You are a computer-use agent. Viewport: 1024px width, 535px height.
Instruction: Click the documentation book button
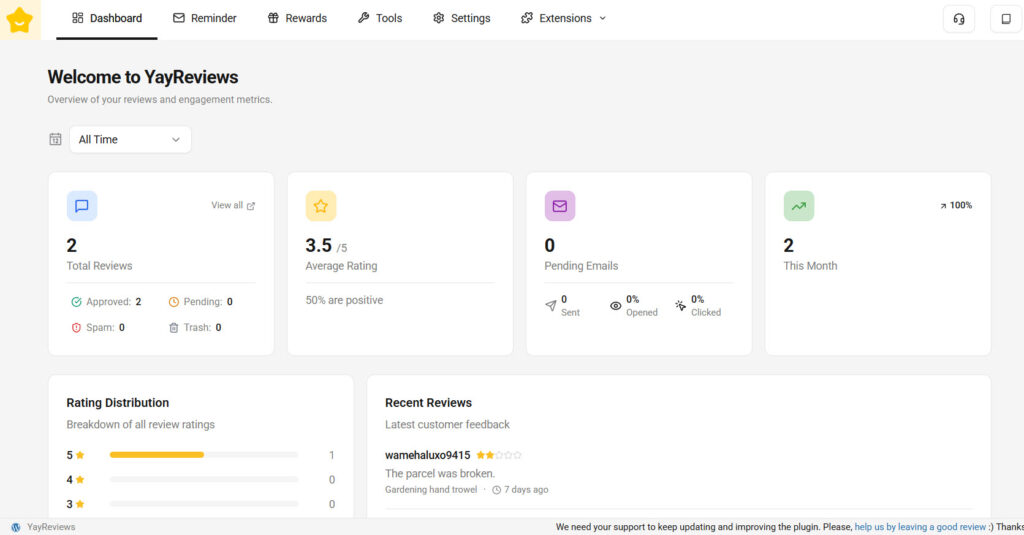click(x=1006, y=19)
